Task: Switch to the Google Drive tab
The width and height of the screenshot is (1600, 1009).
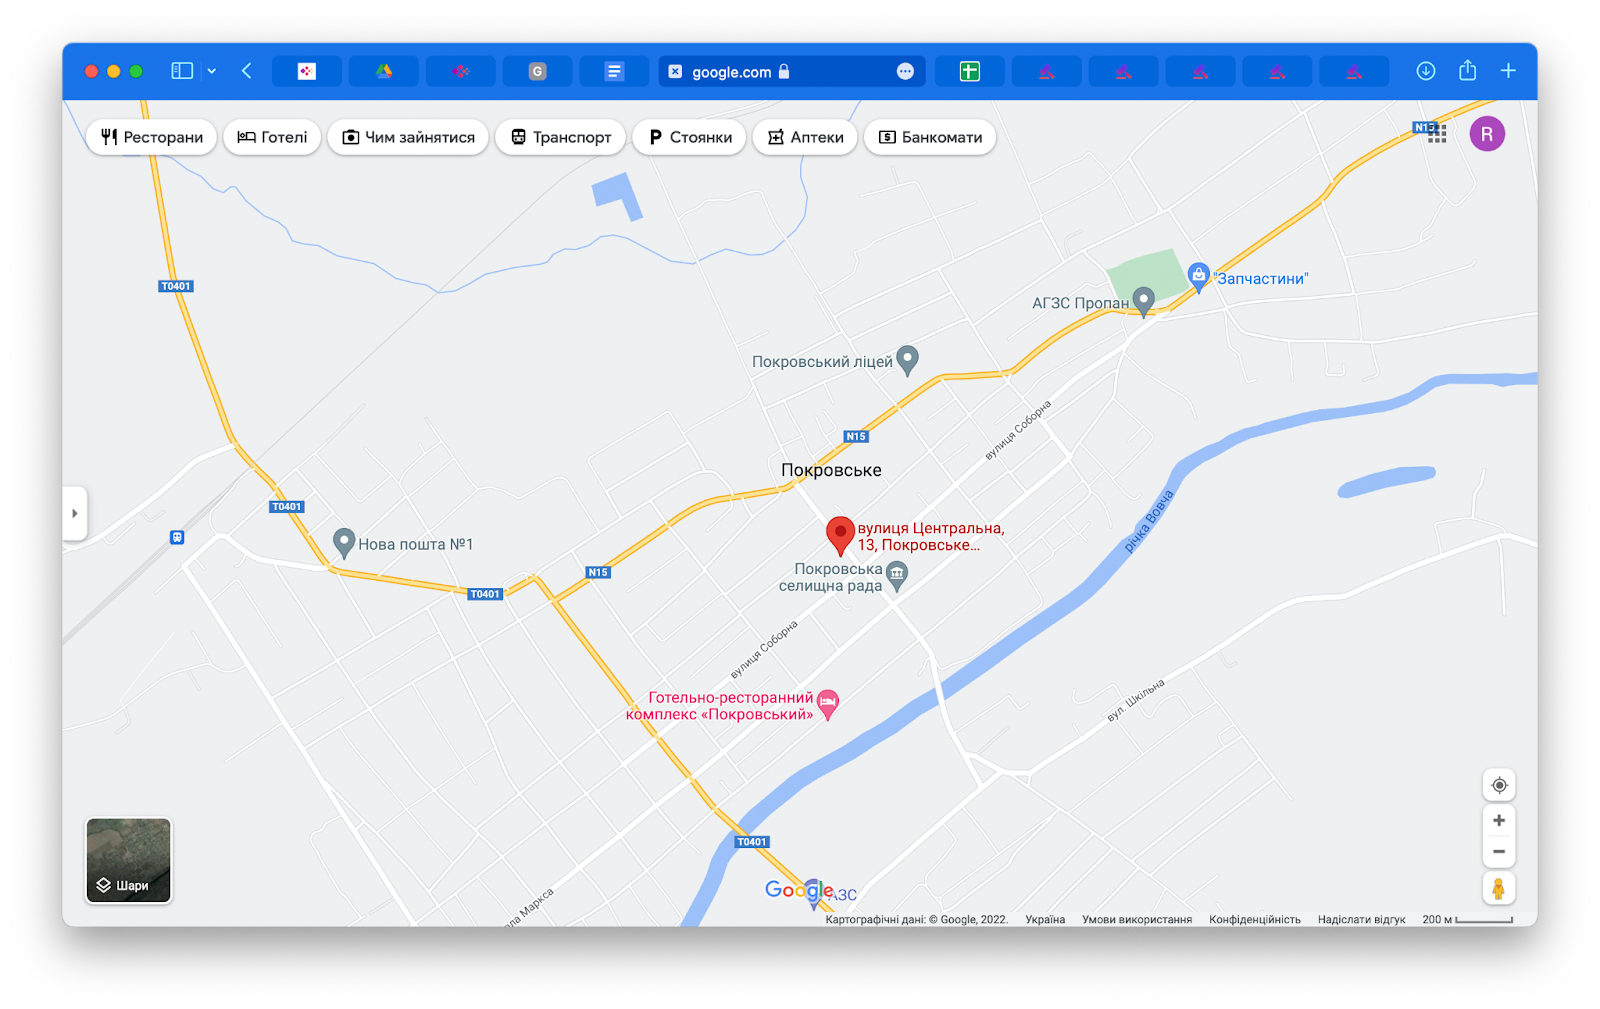Action: [384, 71]
